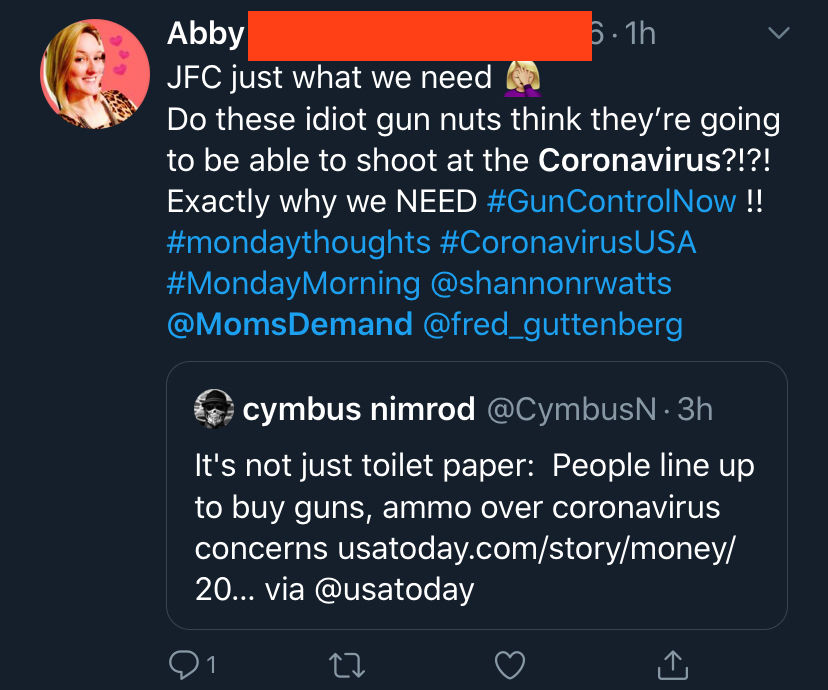Click the 1h tweet timestamp
This screenshot has width=828, height=690.
tap(641, 34)
